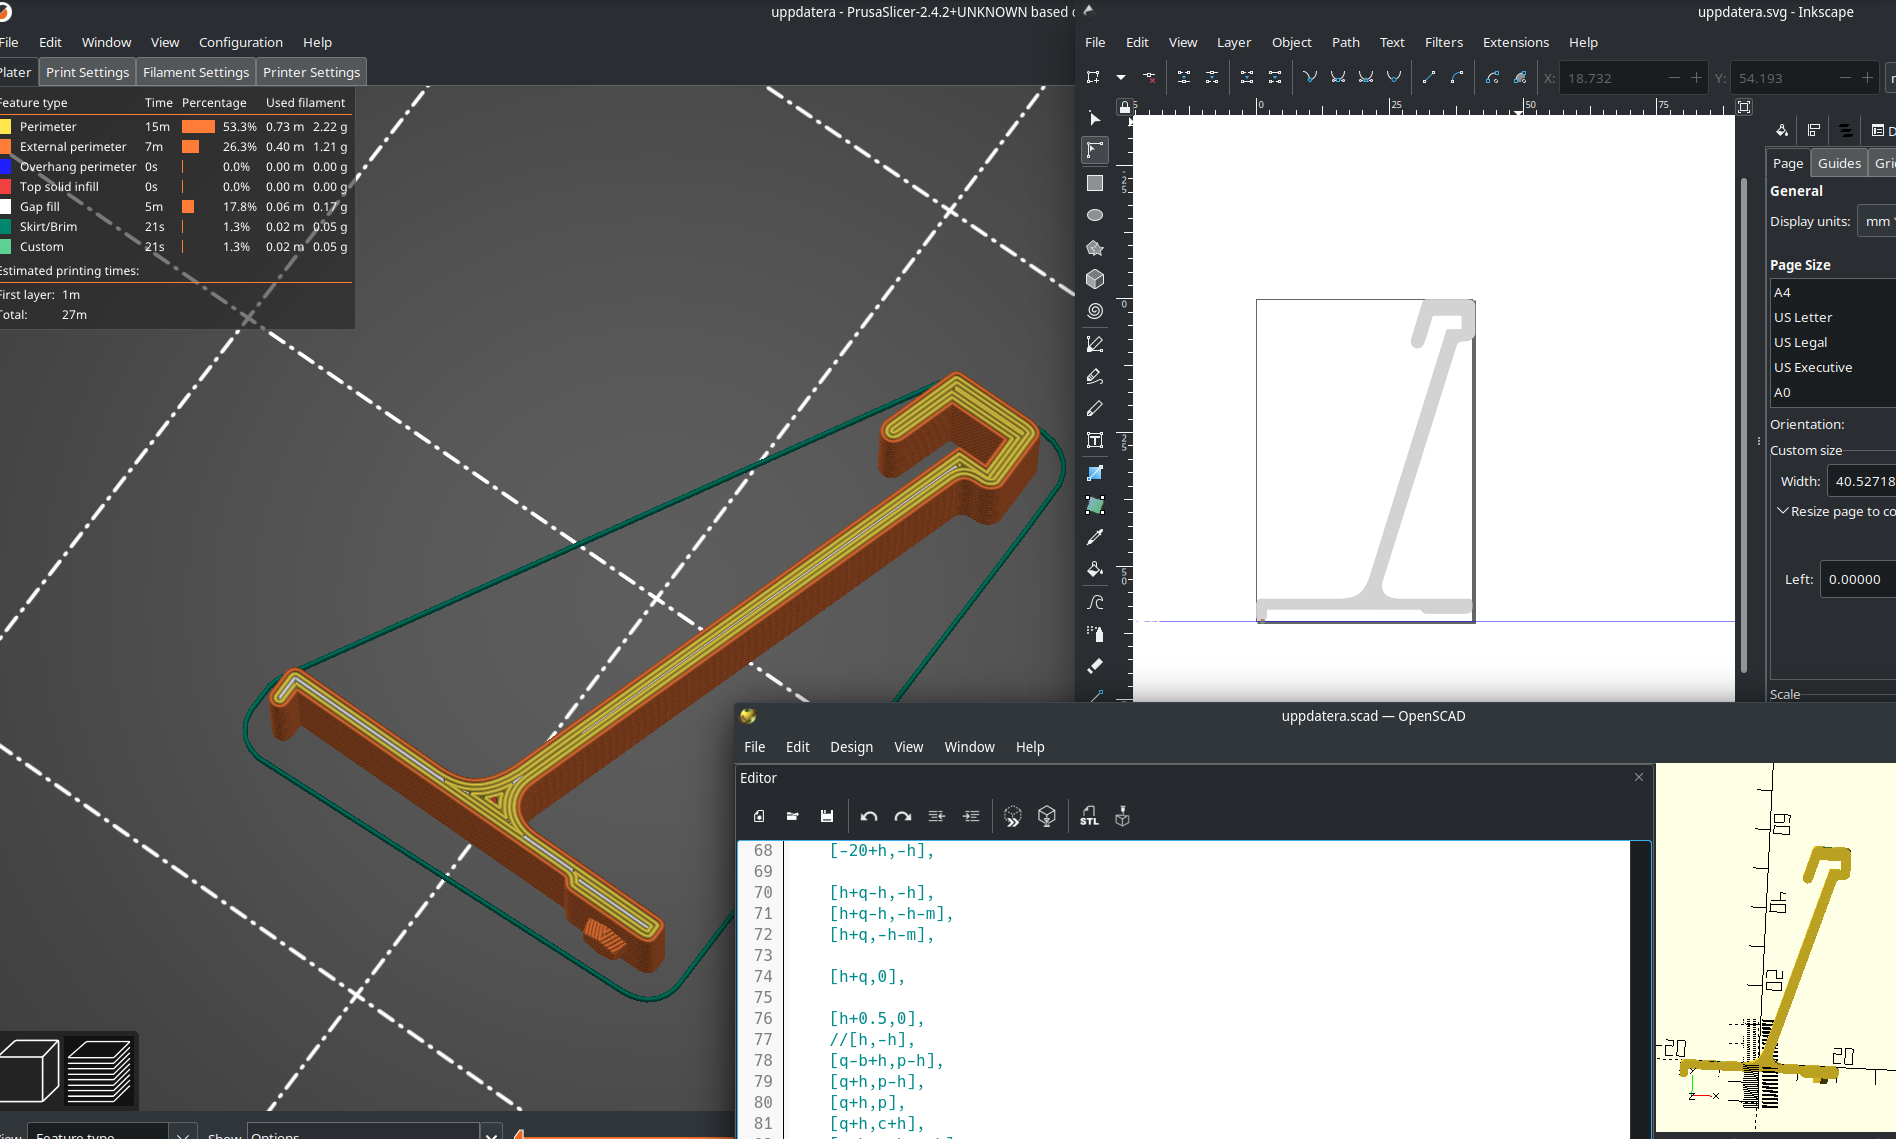Open the Display units dropdown
The image size is (1896, 1139).
point(1877,222)
